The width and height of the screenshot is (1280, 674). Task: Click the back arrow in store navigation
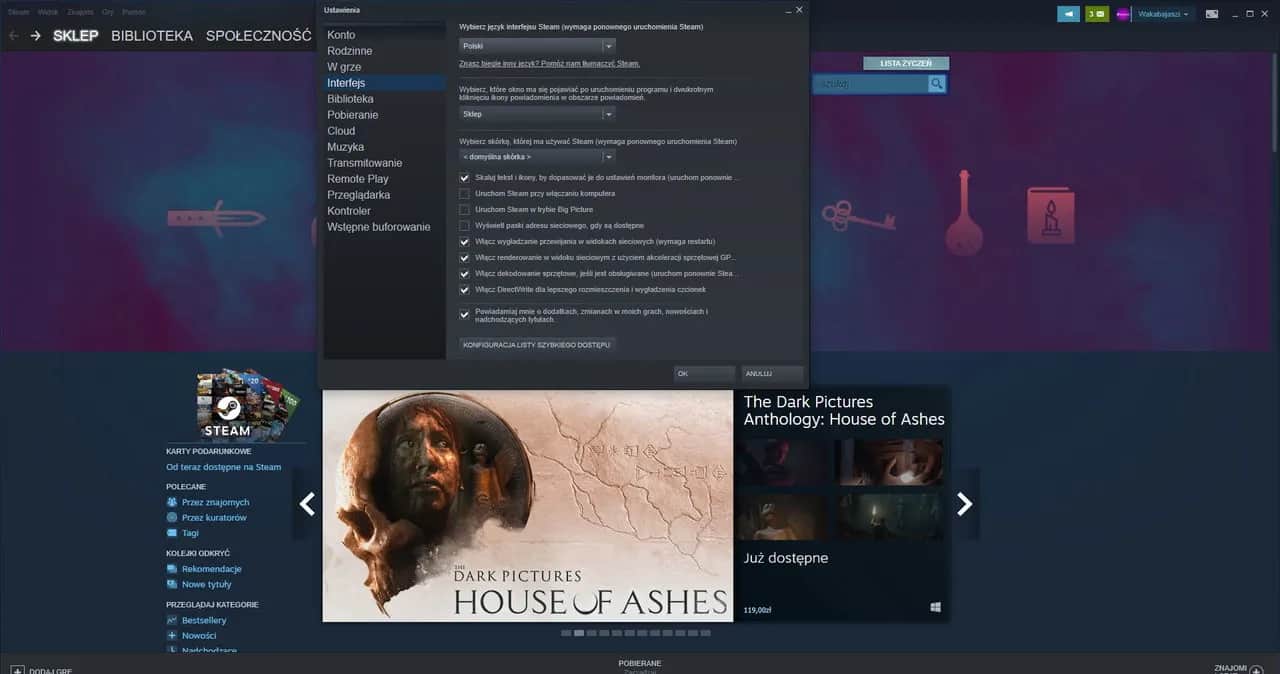pos(12,35)
